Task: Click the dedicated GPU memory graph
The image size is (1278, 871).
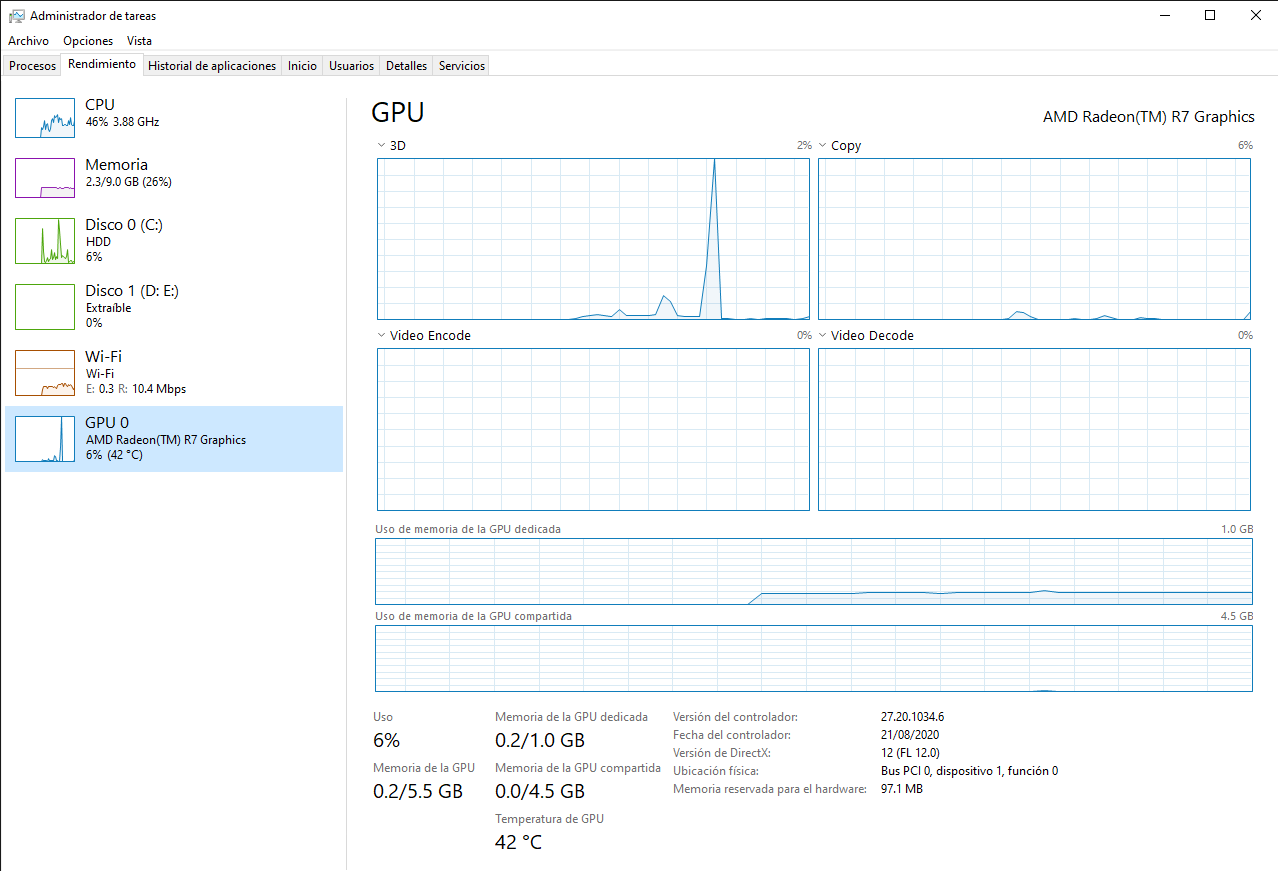Action: tap(814, 572)
